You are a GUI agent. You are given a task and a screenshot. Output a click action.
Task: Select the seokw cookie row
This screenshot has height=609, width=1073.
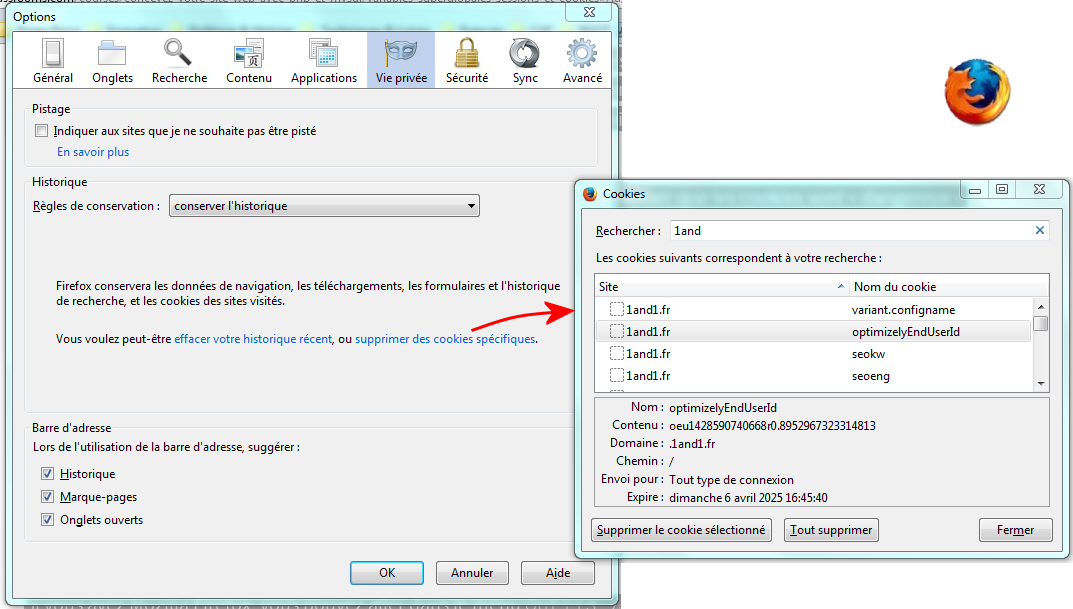pos(814,354)
